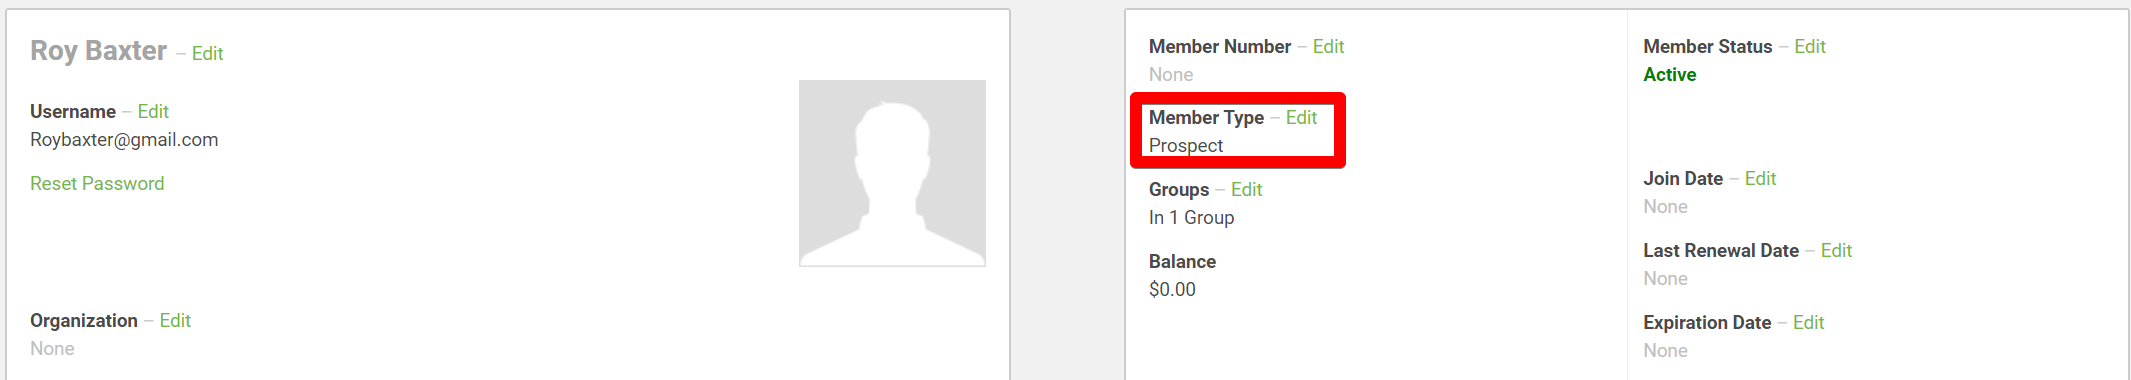Click the Prospect member type value
The image size is (2131, 380).
1186,146
